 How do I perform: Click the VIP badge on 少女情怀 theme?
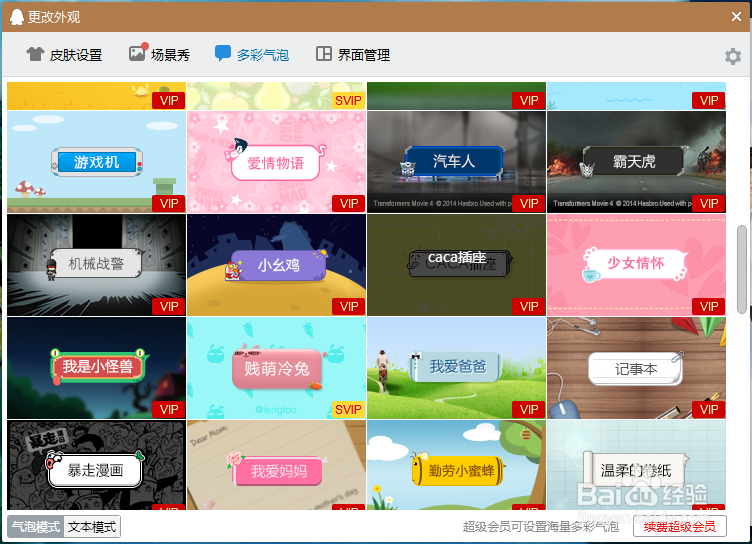(709, 307)
